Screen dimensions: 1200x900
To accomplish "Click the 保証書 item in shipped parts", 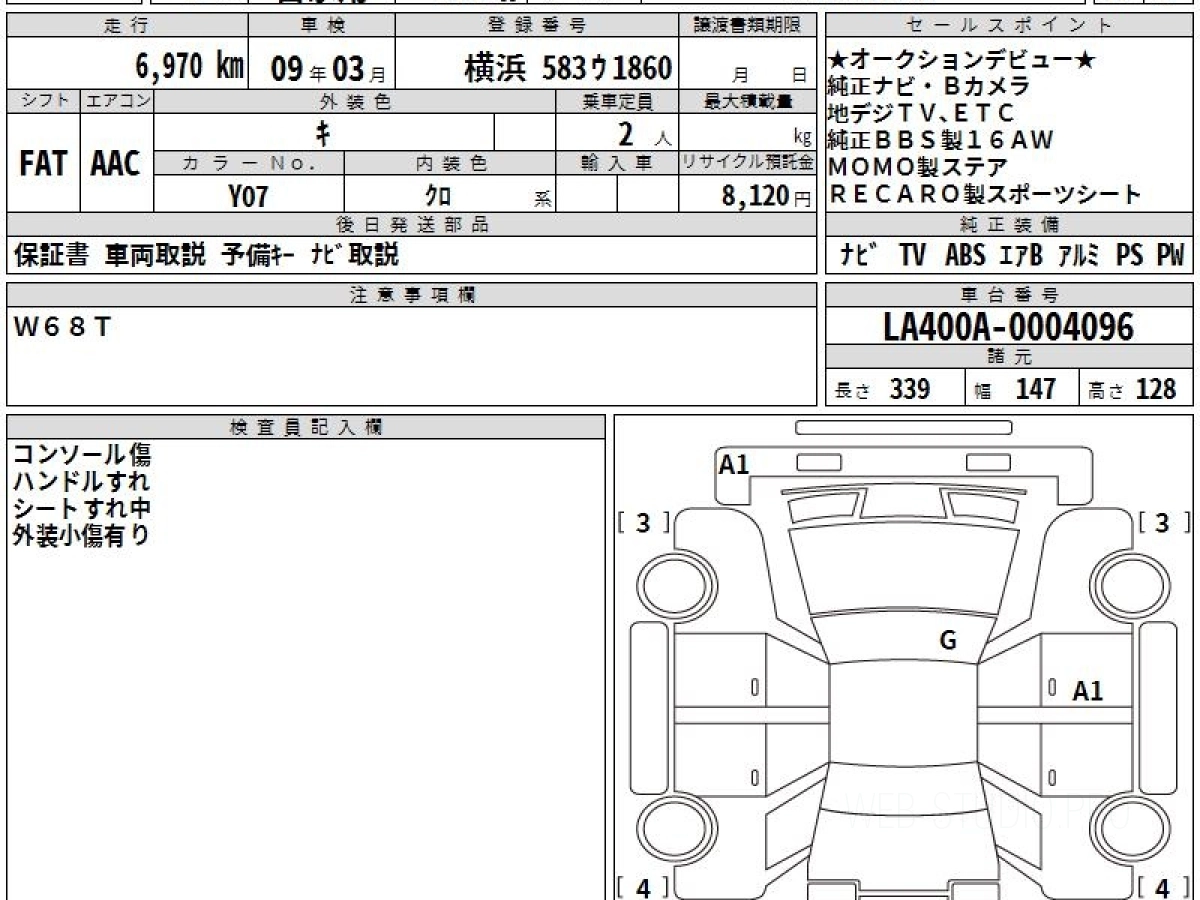I will click(x=51, y=255).
